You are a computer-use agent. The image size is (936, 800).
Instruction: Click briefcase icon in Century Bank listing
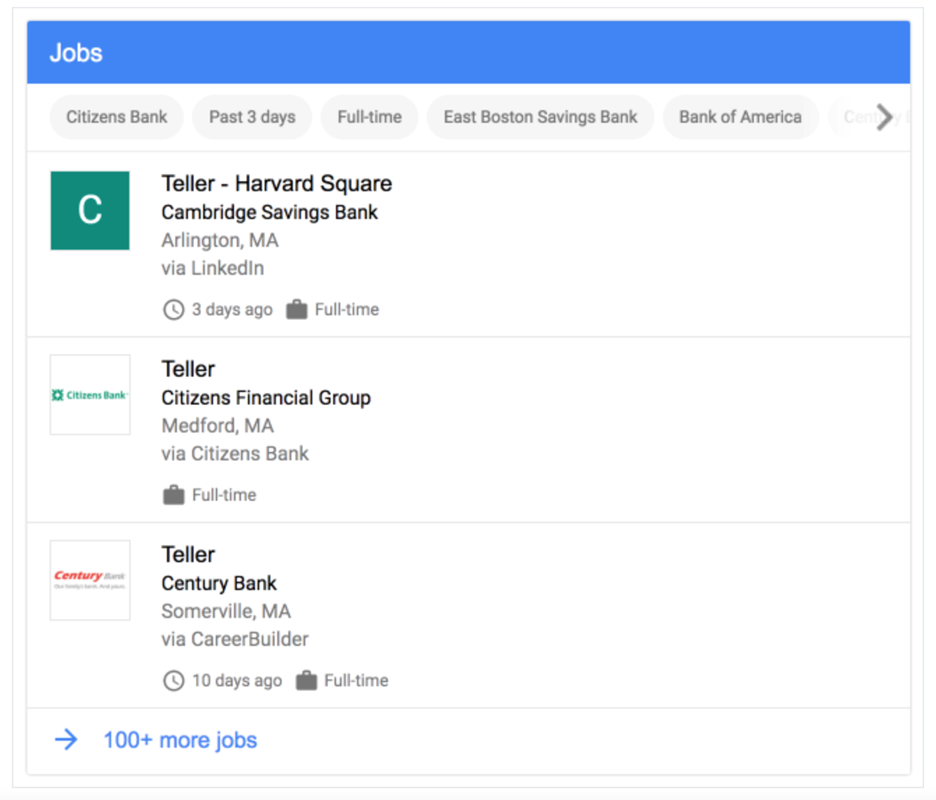306,681
